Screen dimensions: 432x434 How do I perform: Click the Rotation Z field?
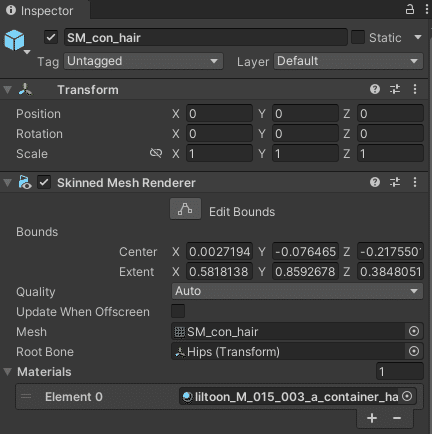tap(390, 134)
